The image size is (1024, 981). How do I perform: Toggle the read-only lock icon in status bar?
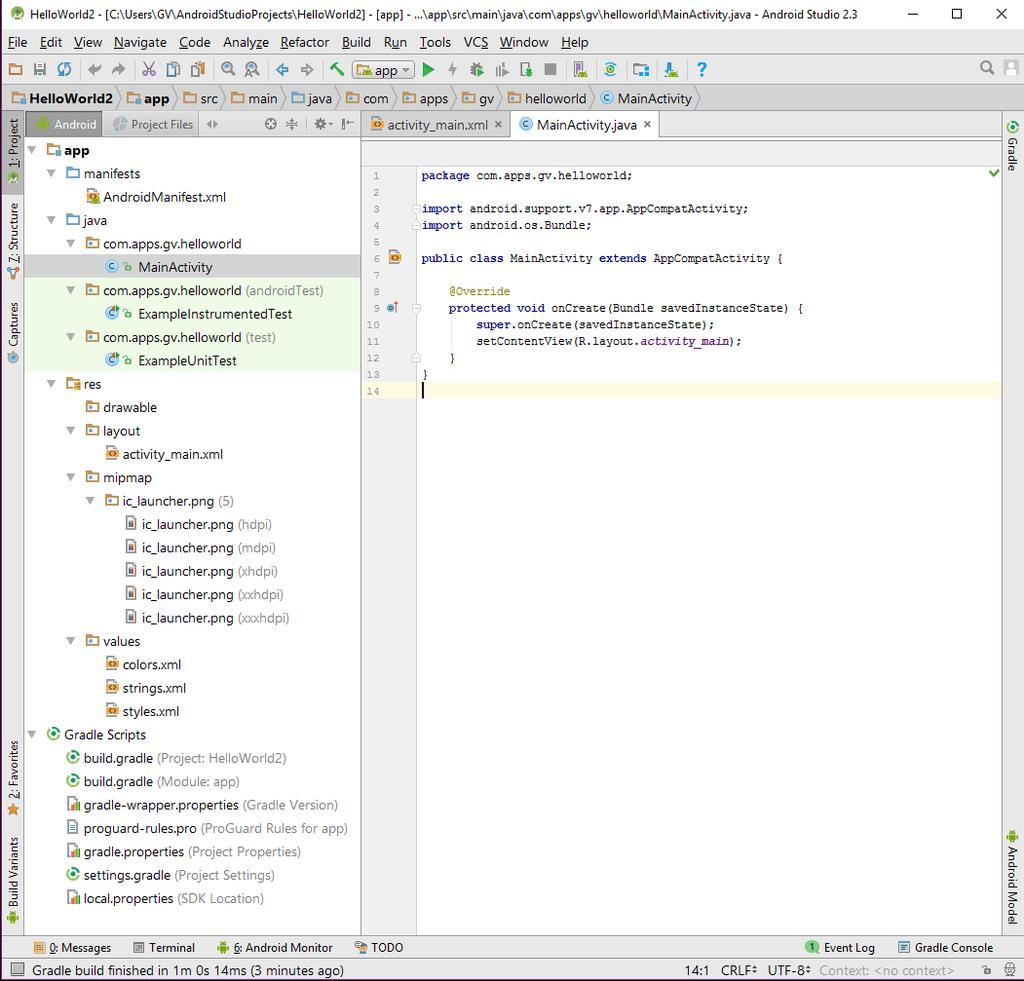point(987,970)
